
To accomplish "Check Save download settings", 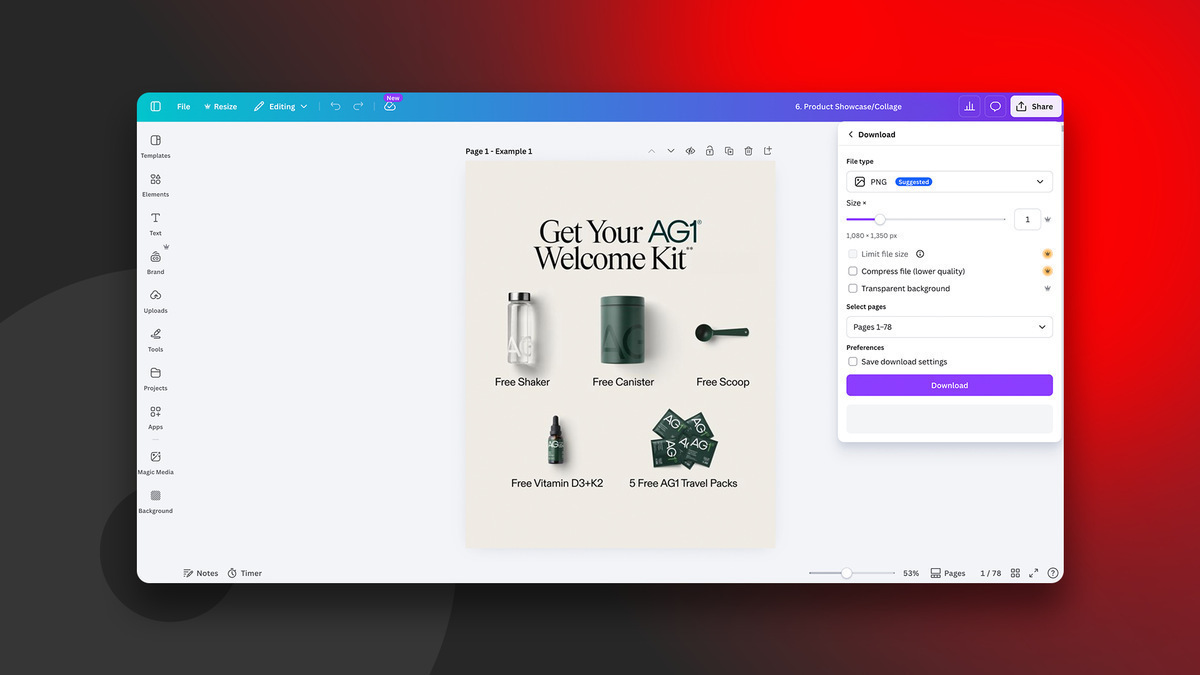I will coord(853,362).
